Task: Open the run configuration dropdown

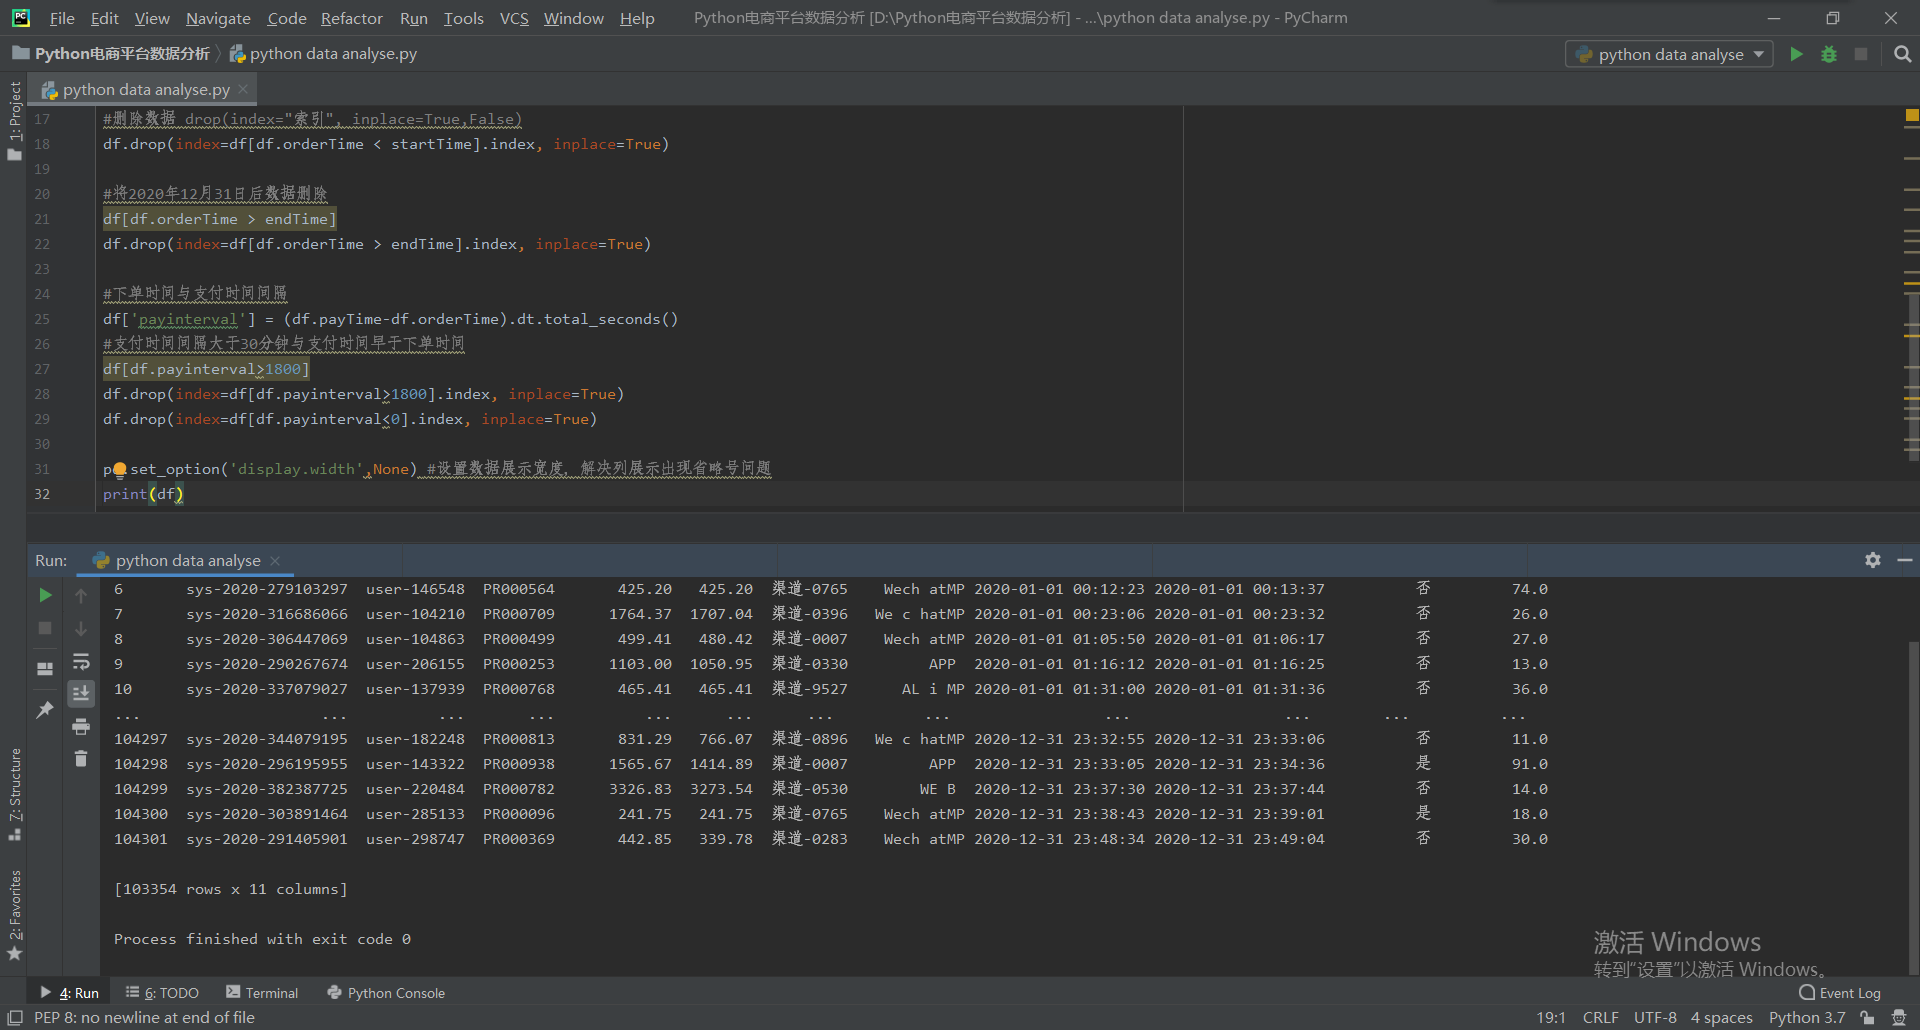Action: tap(1669, 54)
